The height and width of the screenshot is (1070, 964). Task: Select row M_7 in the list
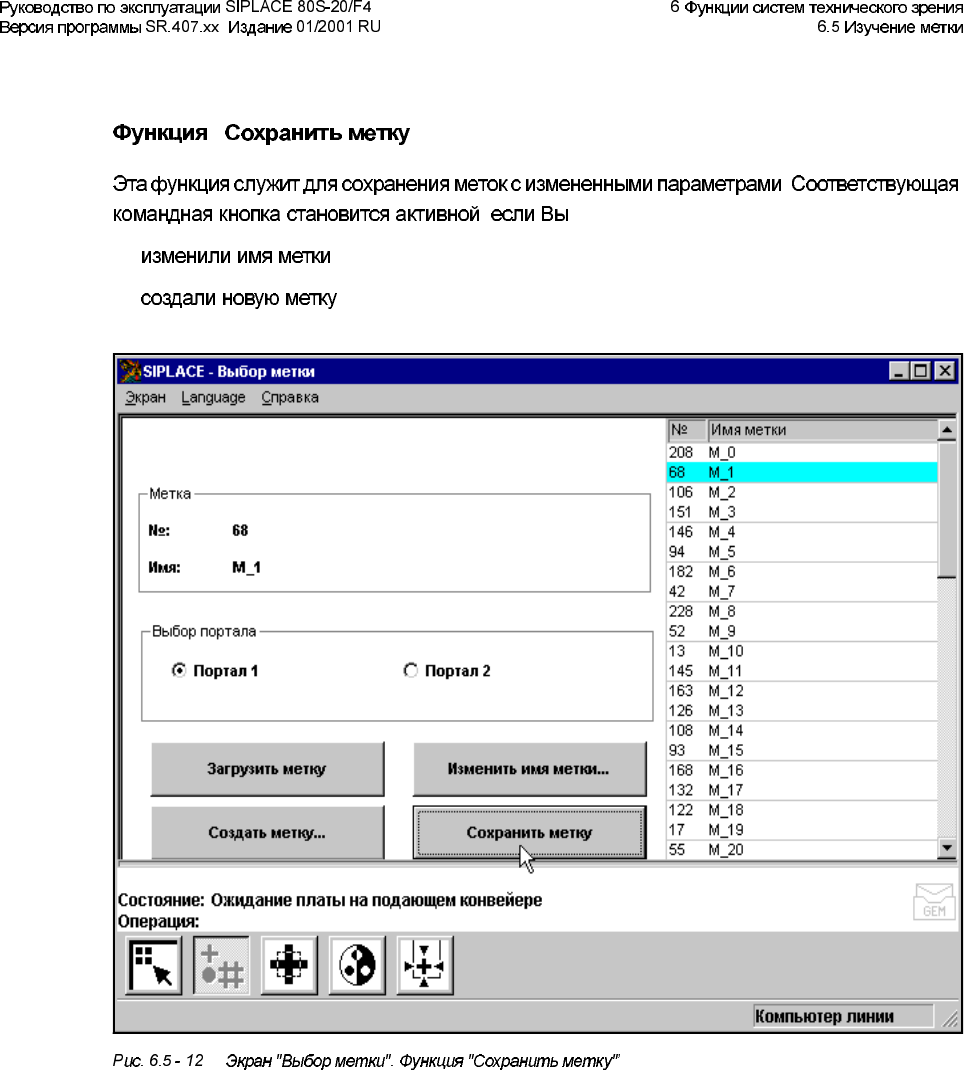(x=802, y=591)
